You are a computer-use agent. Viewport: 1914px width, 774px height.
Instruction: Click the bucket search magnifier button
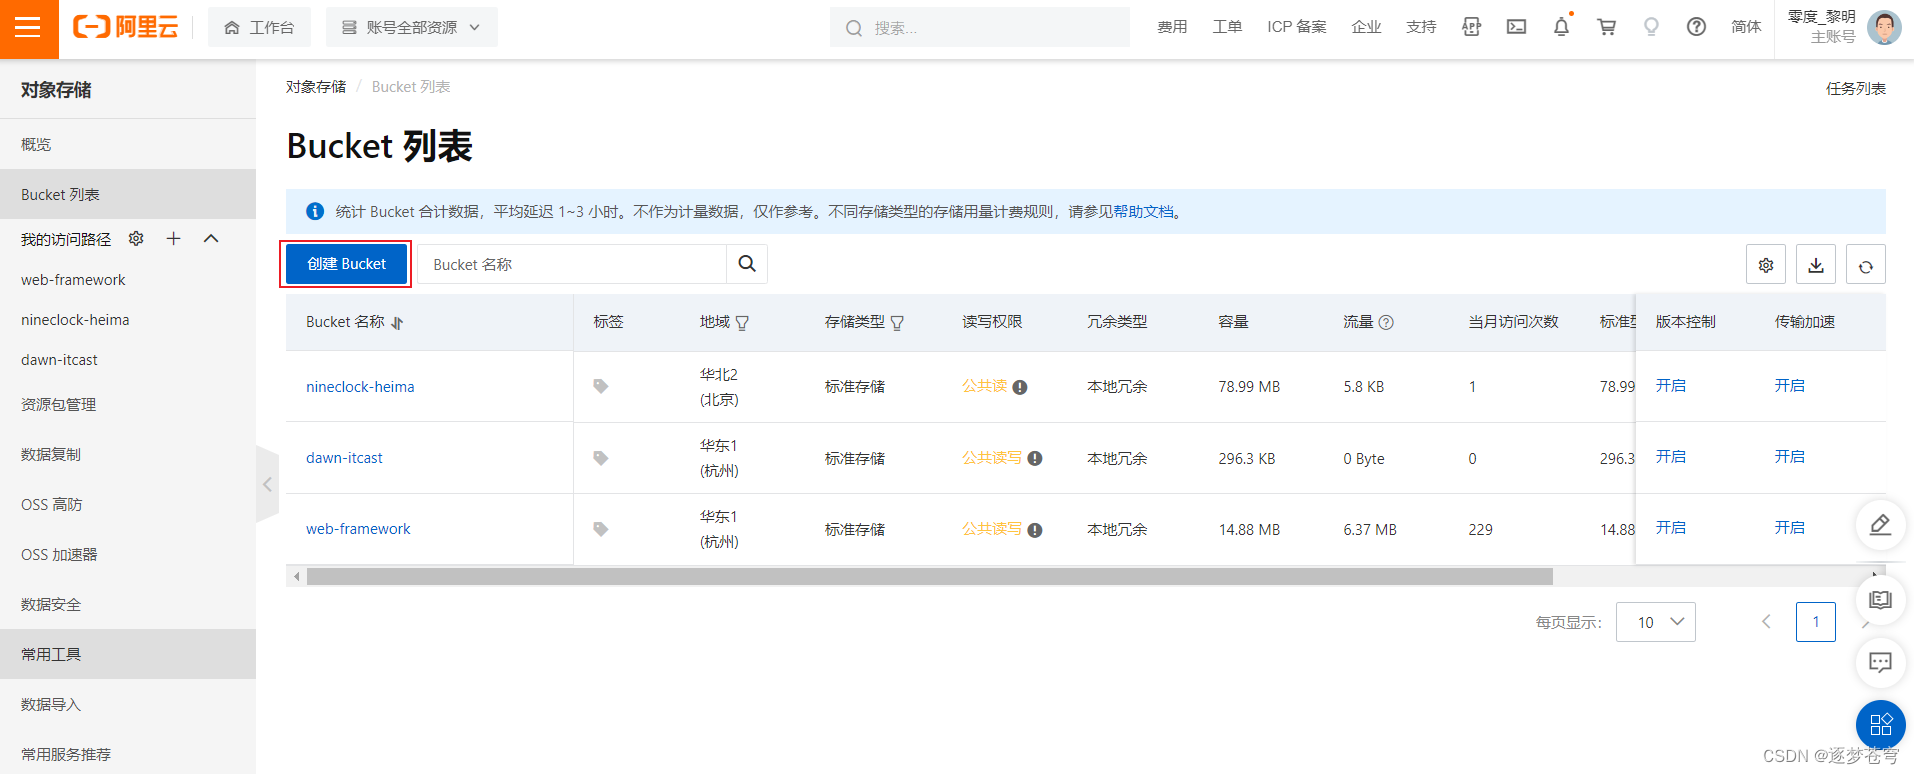pos(747,264)
